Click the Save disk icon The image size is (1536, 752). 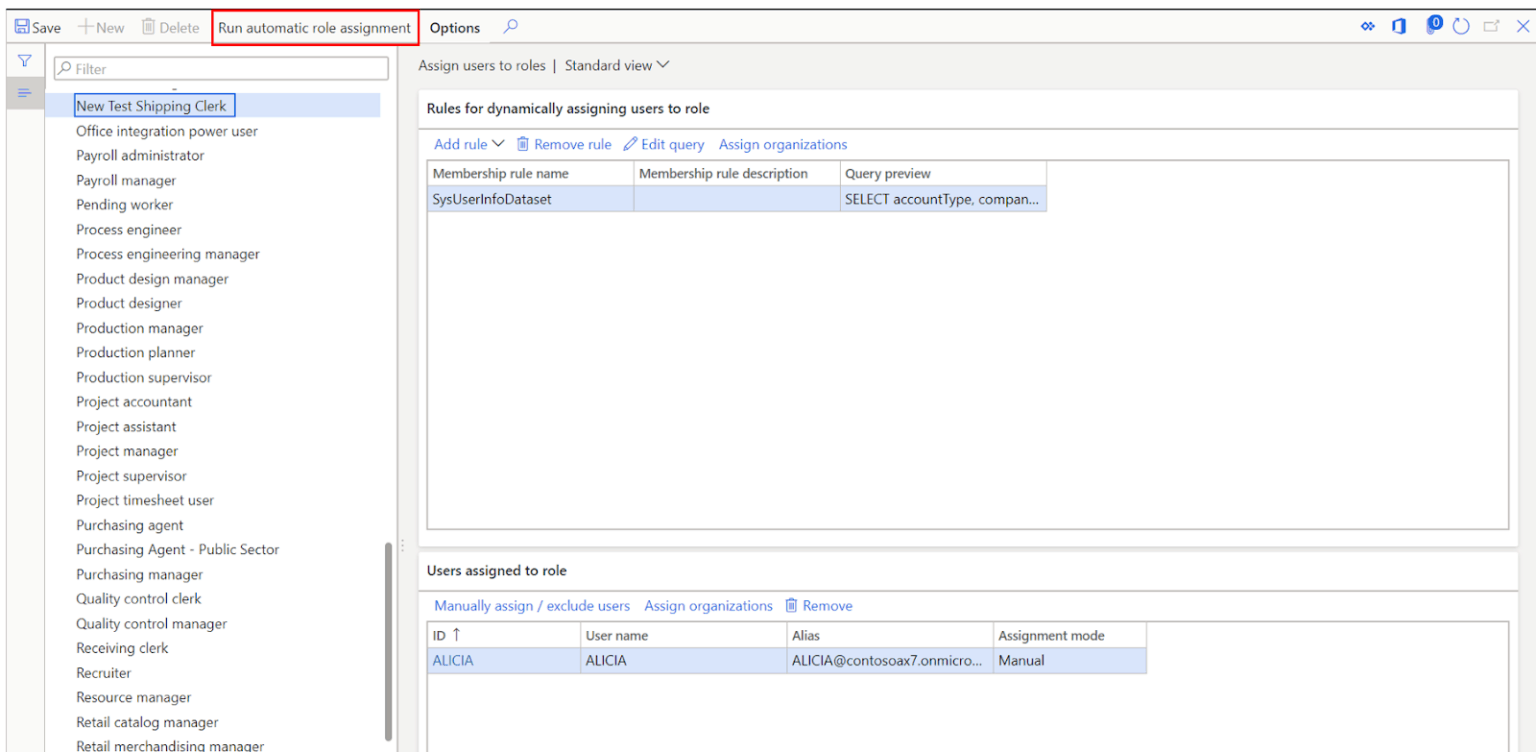tap(22, 28)
